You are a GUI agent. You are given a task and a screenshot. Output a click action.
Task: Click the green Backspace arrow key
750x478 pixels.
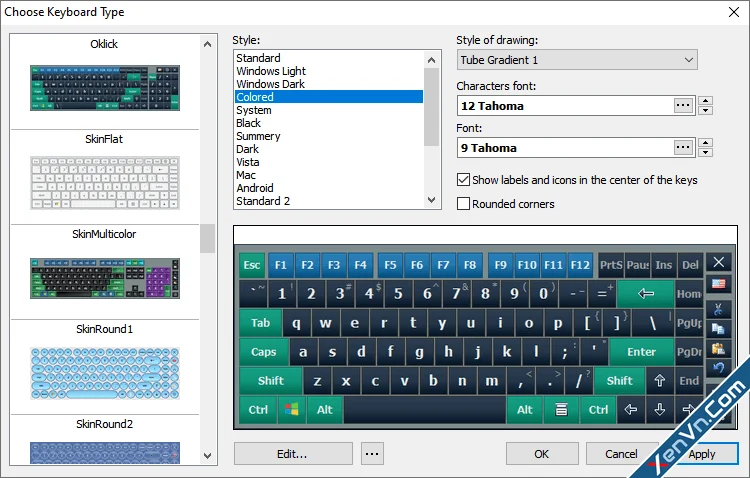point(646,293)
